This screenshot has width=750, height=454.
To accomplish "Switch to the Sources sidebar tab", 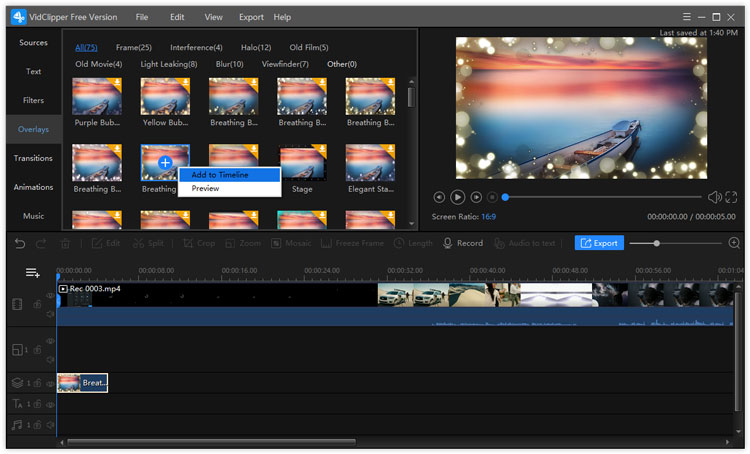I will point(33,43).
